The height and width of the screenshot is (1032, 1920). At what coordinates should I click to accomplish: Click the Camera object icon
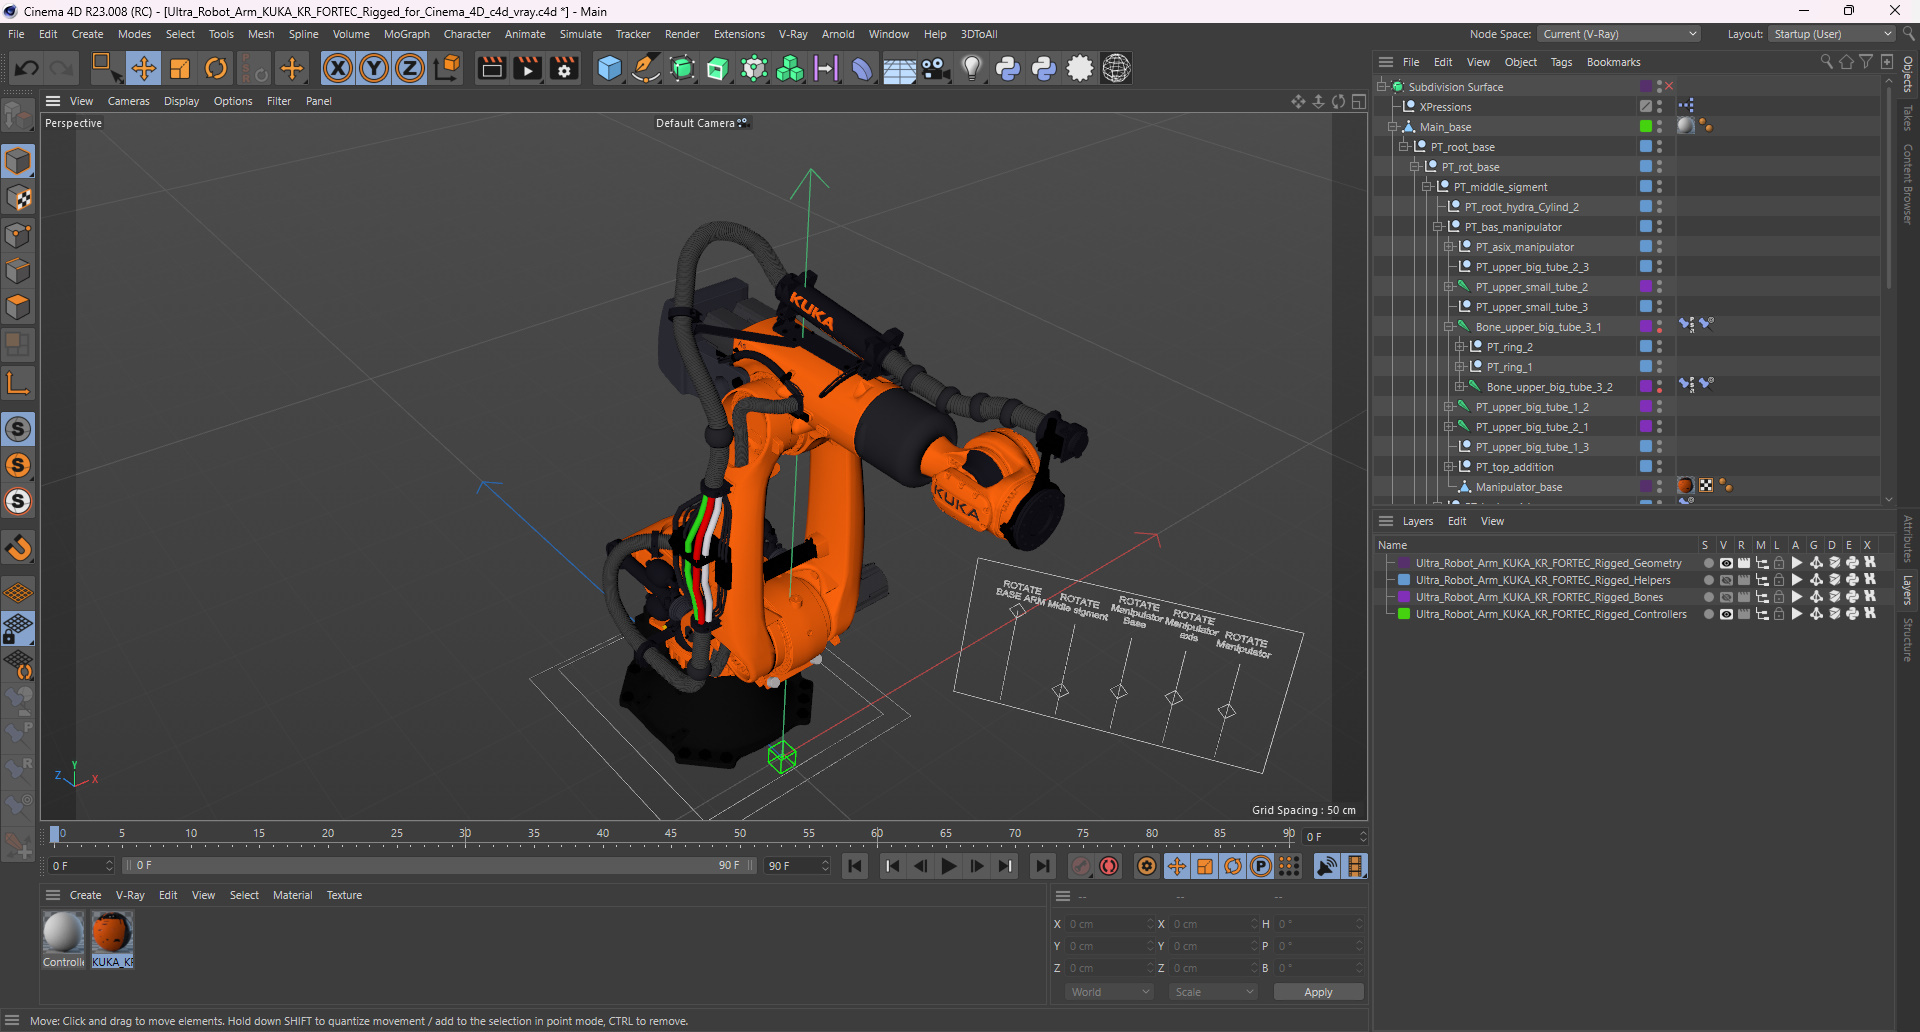point(936,68)
